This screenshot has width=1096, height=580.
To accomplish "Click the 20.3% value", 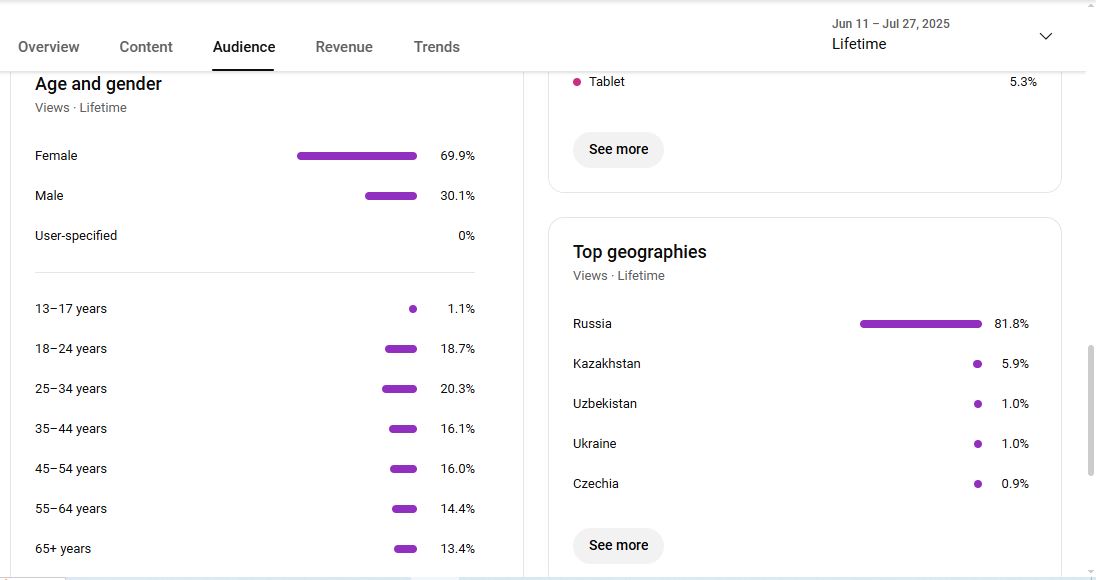I will click(x=457, y=389).
